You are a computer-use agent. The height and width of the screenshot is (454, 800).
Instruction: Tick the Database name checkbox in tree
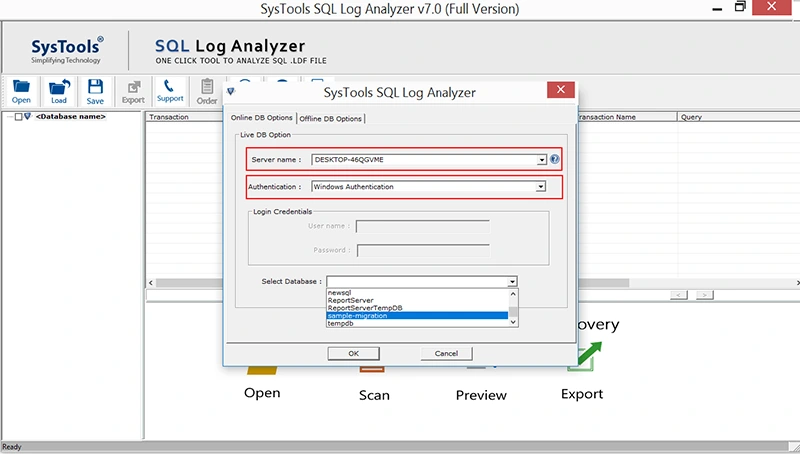pos(18,117)
